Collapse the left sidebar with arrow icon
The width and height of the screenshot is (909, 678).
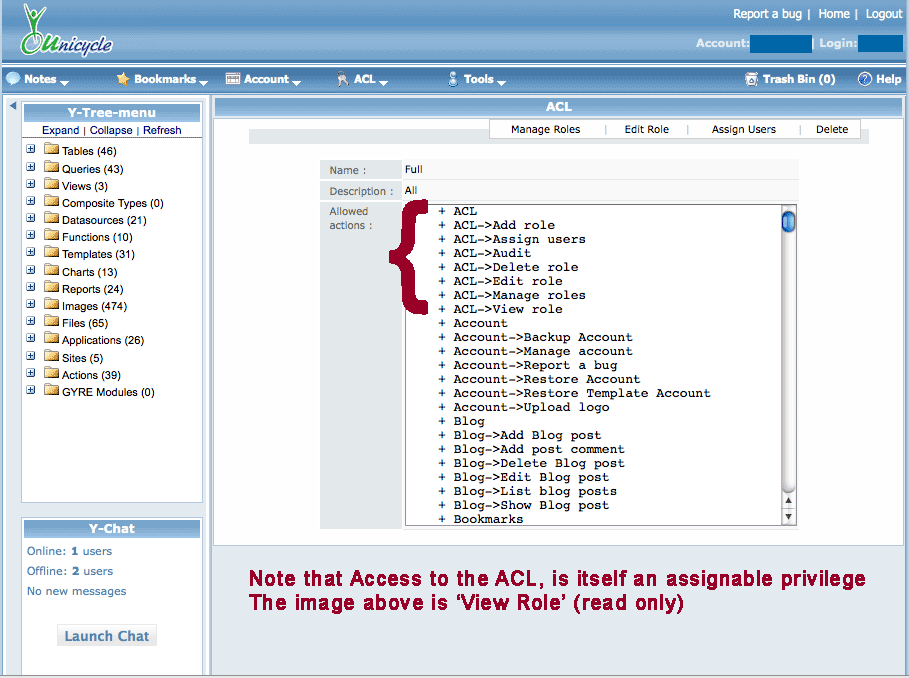point(12,106)
